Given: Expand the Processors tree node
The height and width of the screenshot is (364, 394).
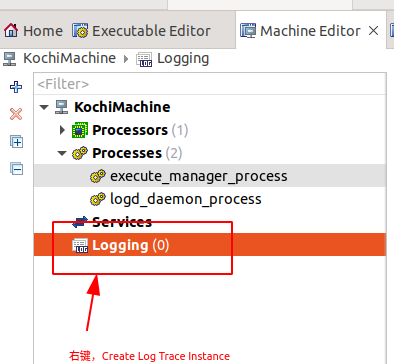Looking at the screenshot, I should click(x=62, y=130).
